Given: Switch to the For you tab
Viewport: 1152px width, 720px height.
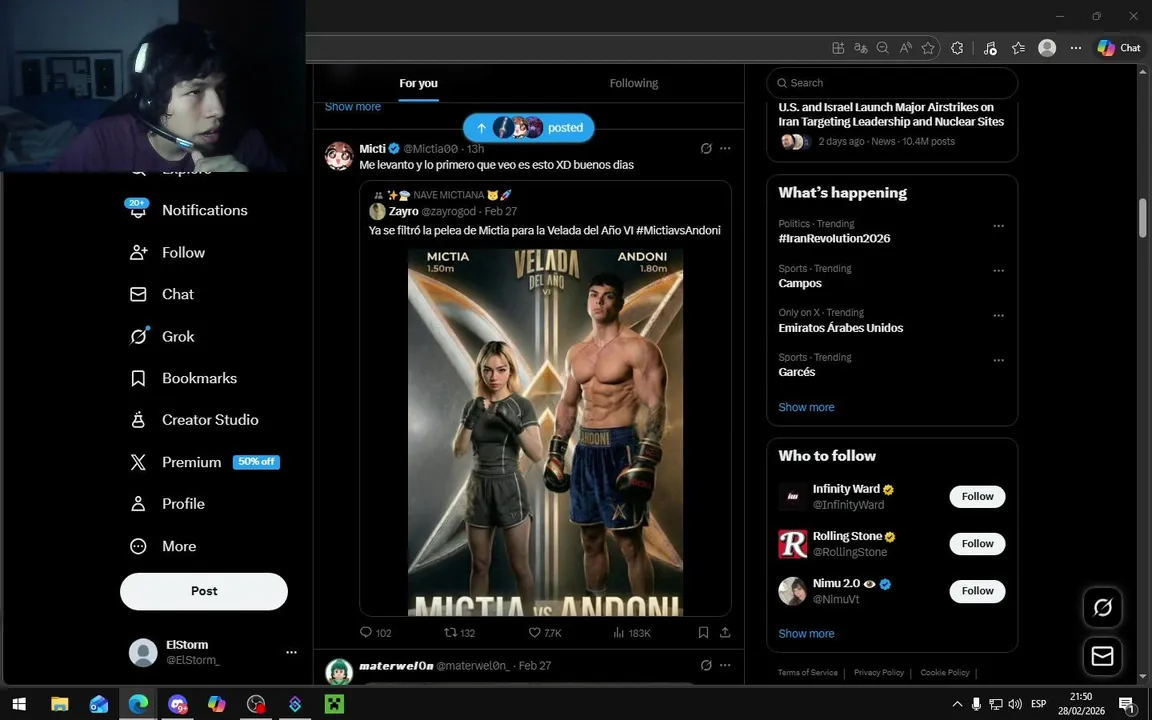Looking at the screenshot, I should point(418,83).
